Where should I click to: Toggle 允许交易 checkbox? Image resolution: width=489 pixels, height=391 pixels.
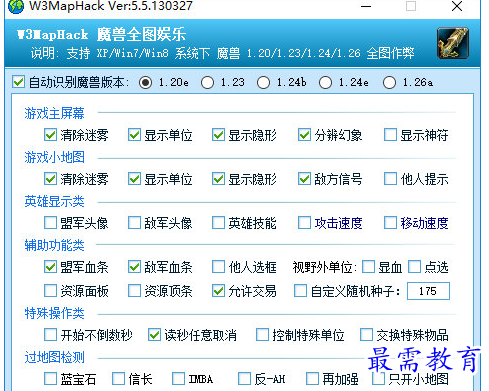(218, 291)
